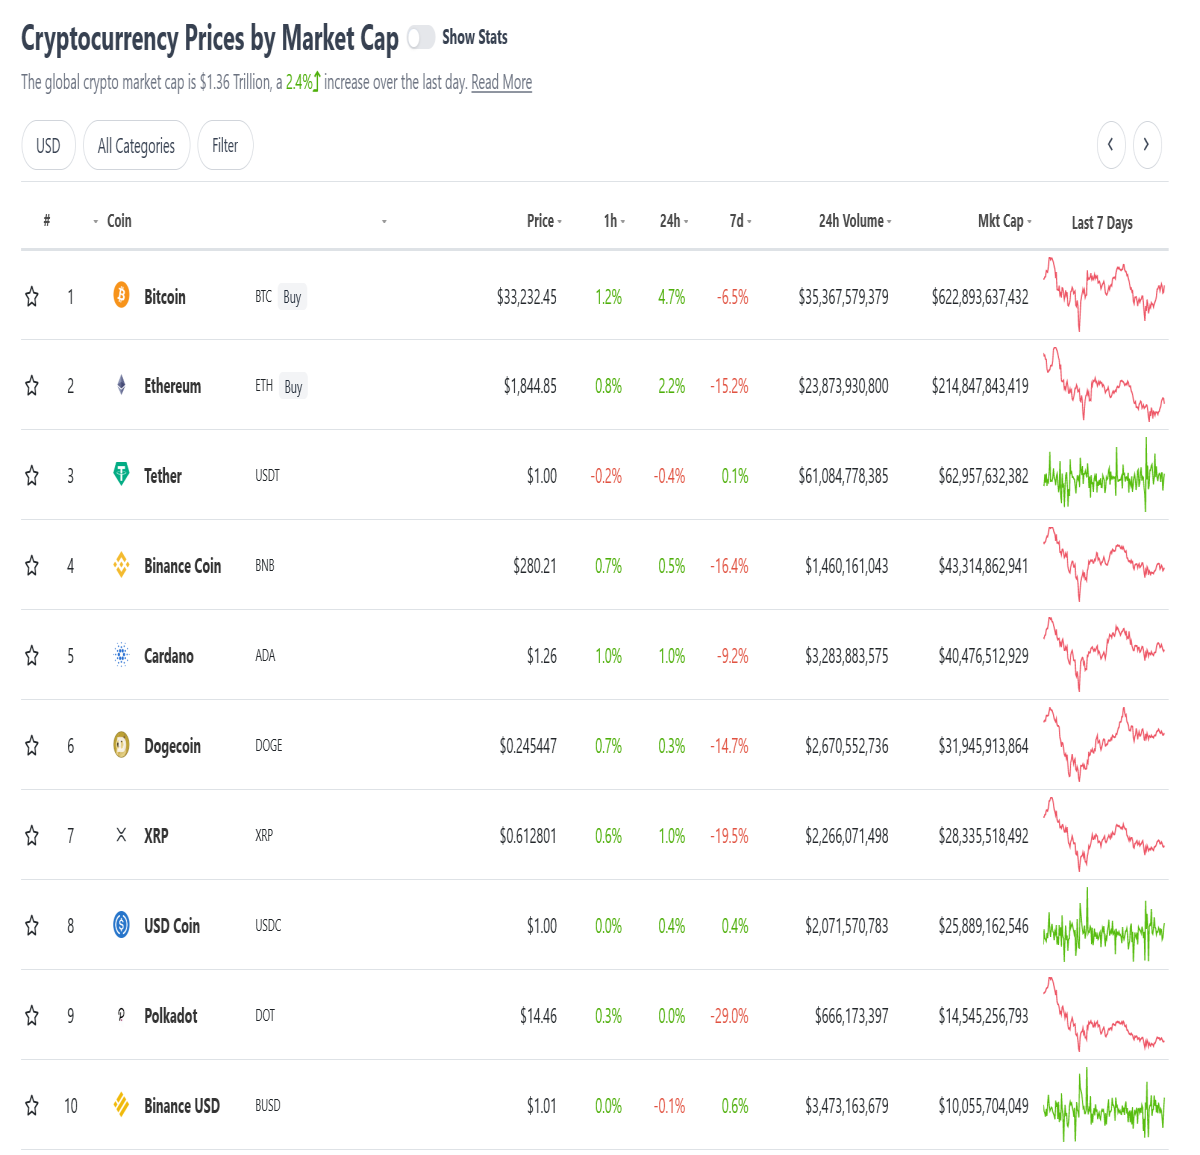Enable the Show Stats switch

tap(421, 37)
